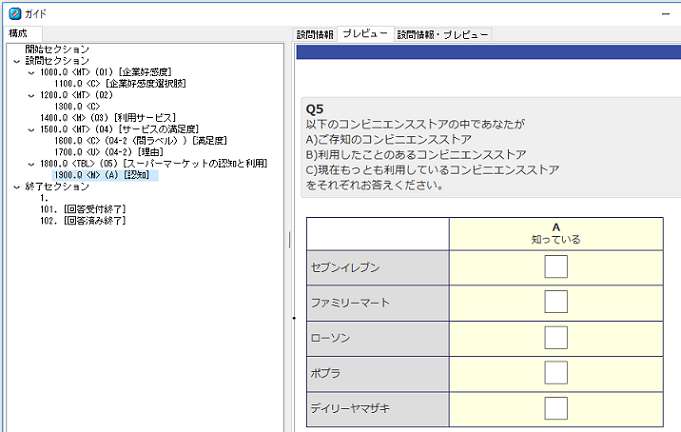Select 1800.0 スーパーマーケットの認知と利用 row
The image size is (681, 432).
(154, 163)
